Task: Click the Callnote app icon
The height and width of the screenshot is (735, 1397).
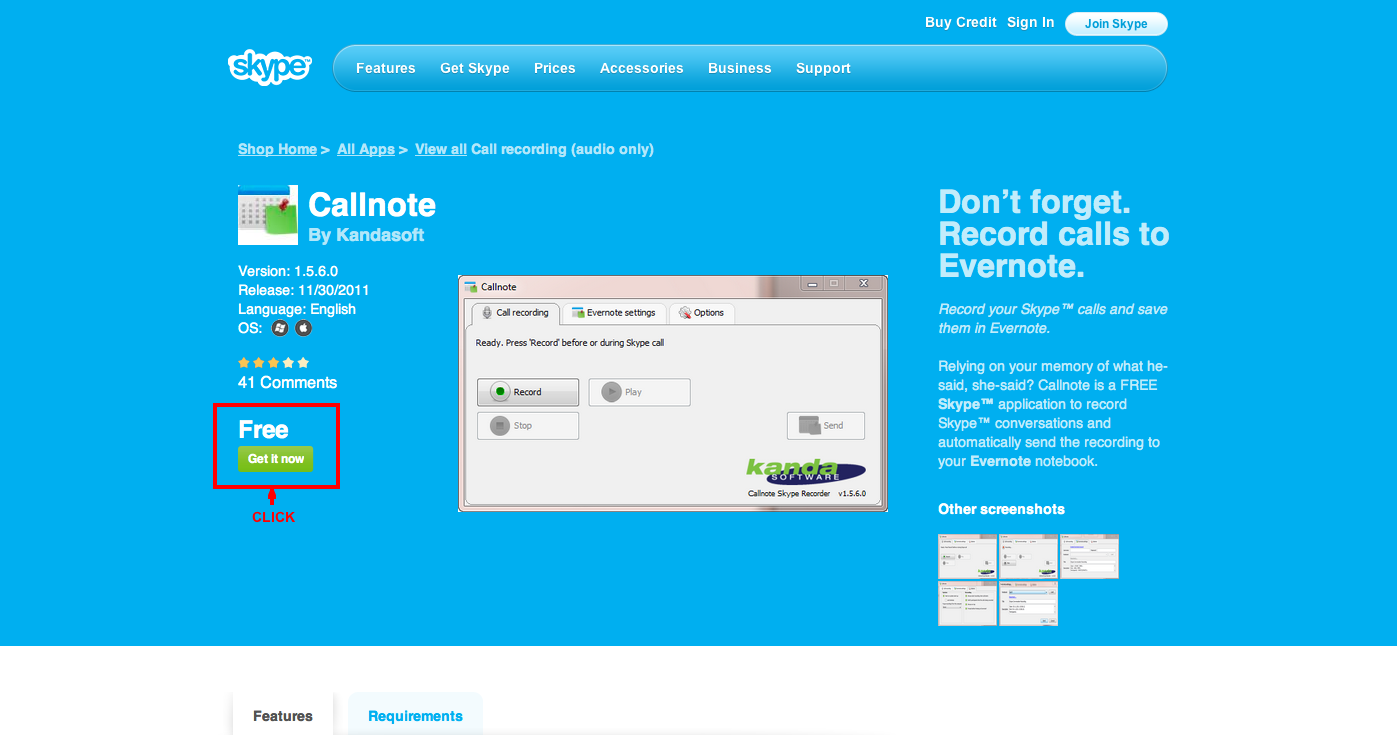Action: pyautogui.click(x=268, y=215)
